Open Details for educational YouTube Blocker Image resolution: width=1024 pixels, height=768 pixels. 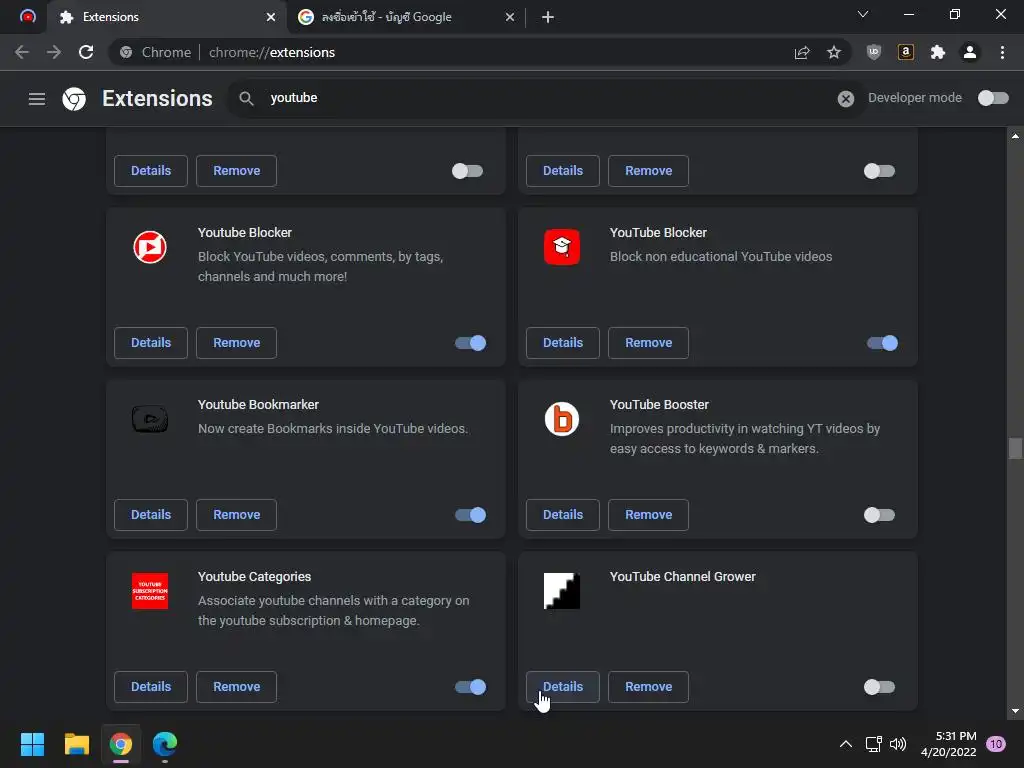point(563,343)
